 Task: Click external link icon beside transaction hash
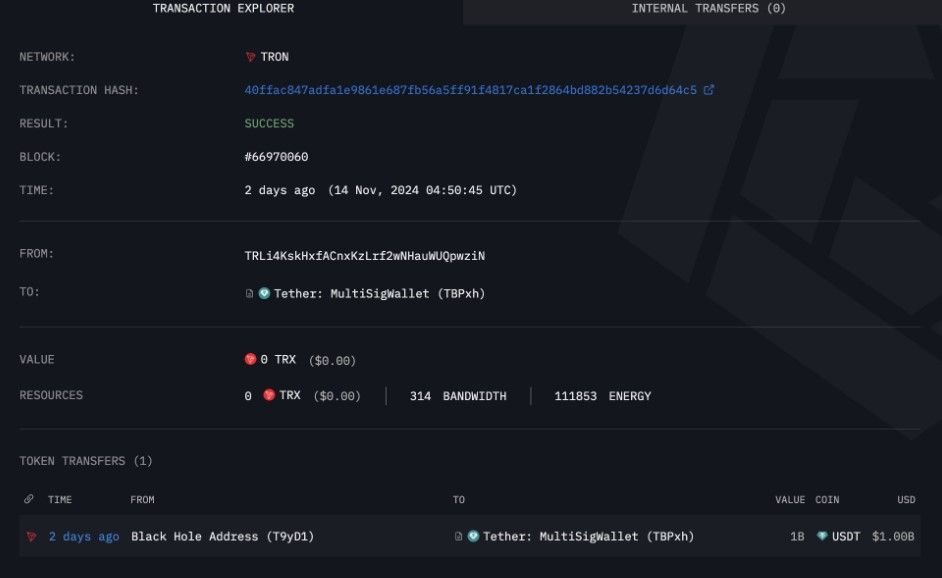point(709,90)
